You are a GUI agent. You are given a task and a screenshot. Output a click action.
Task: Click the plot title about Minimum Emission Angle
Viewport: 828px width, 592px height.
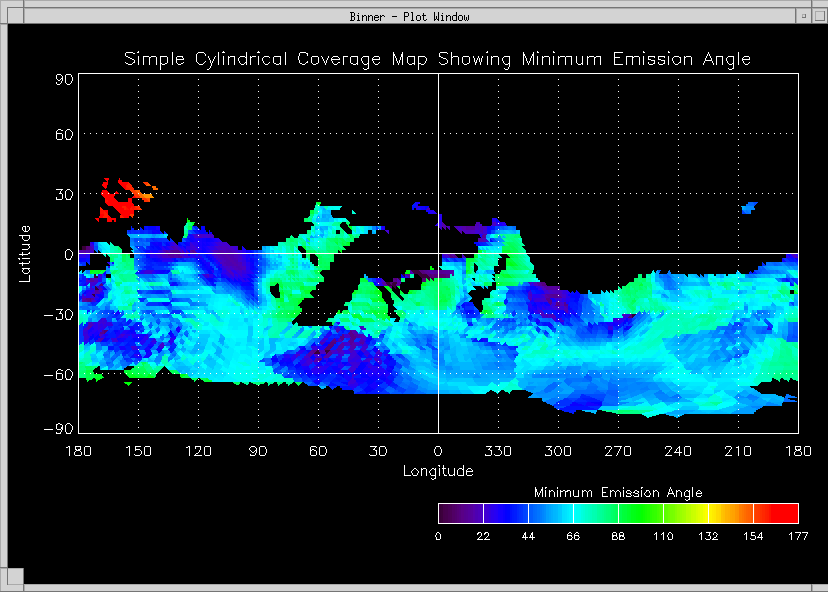click(x=437, y=59)
